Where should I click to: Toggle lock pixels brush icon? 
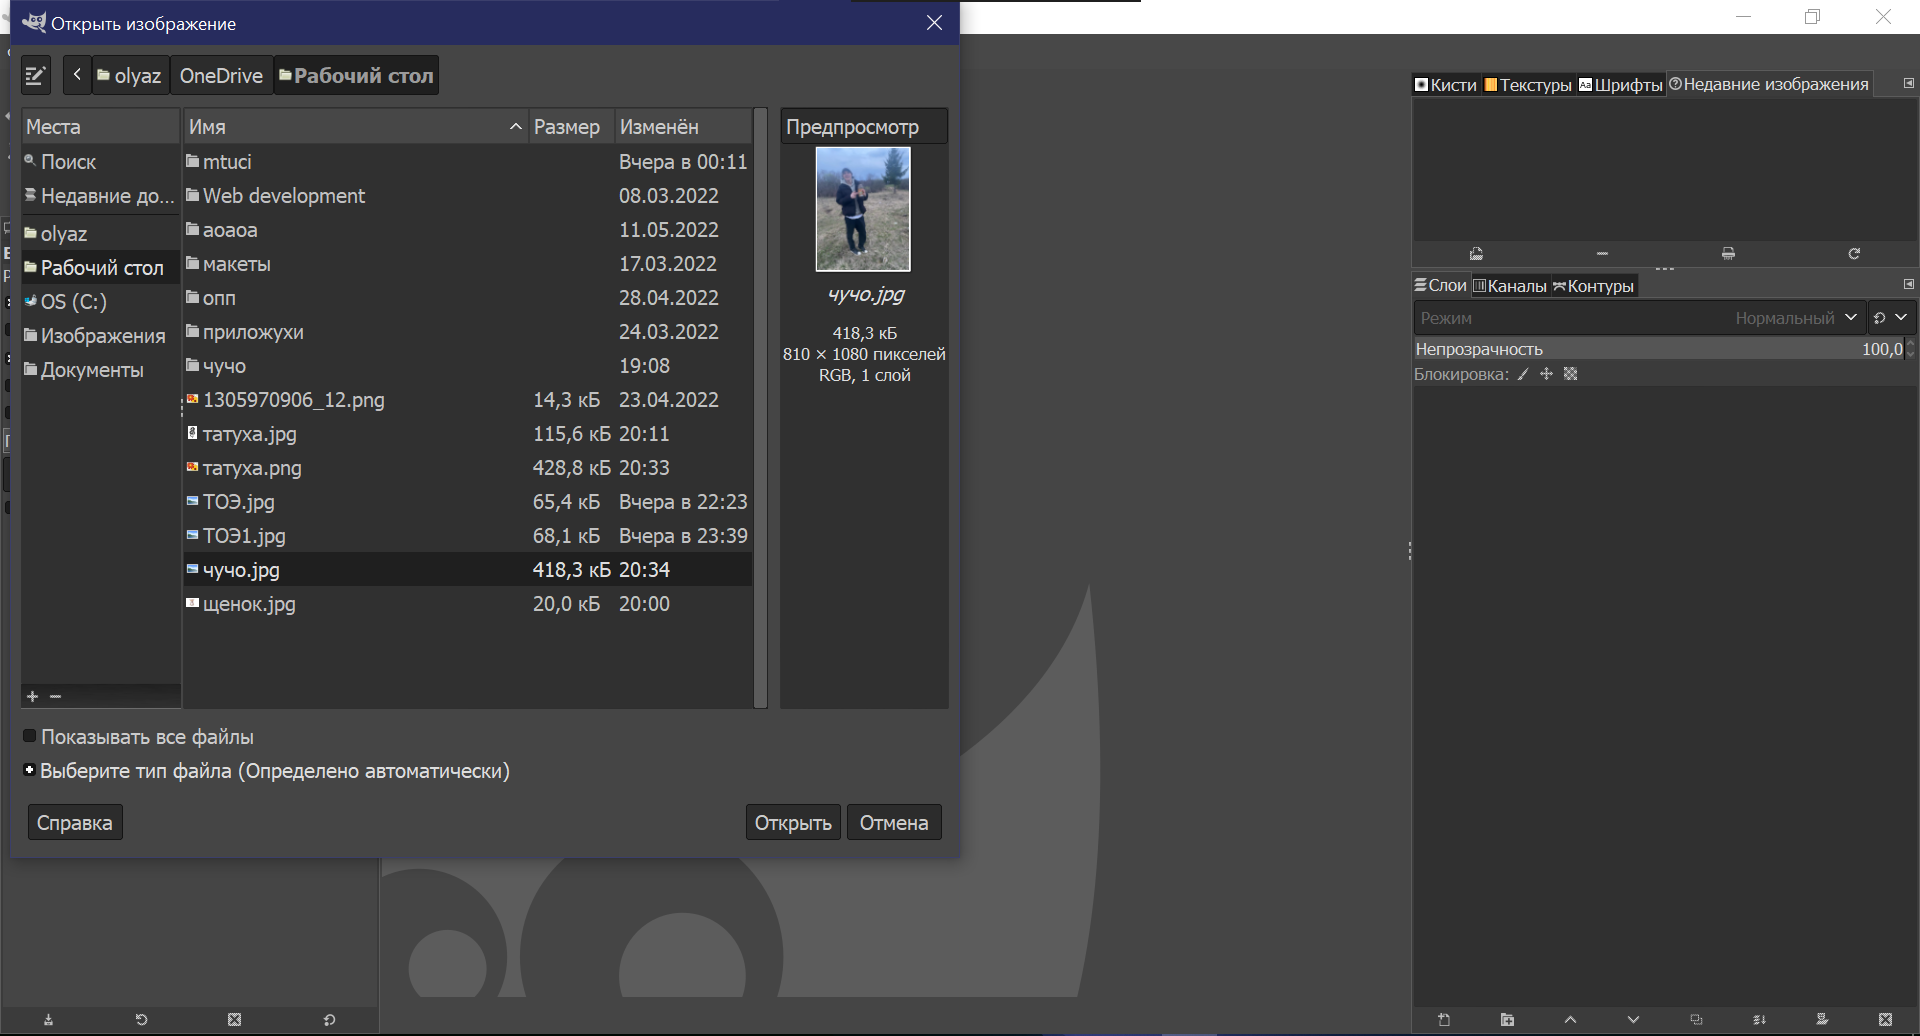pos(1523,374)
